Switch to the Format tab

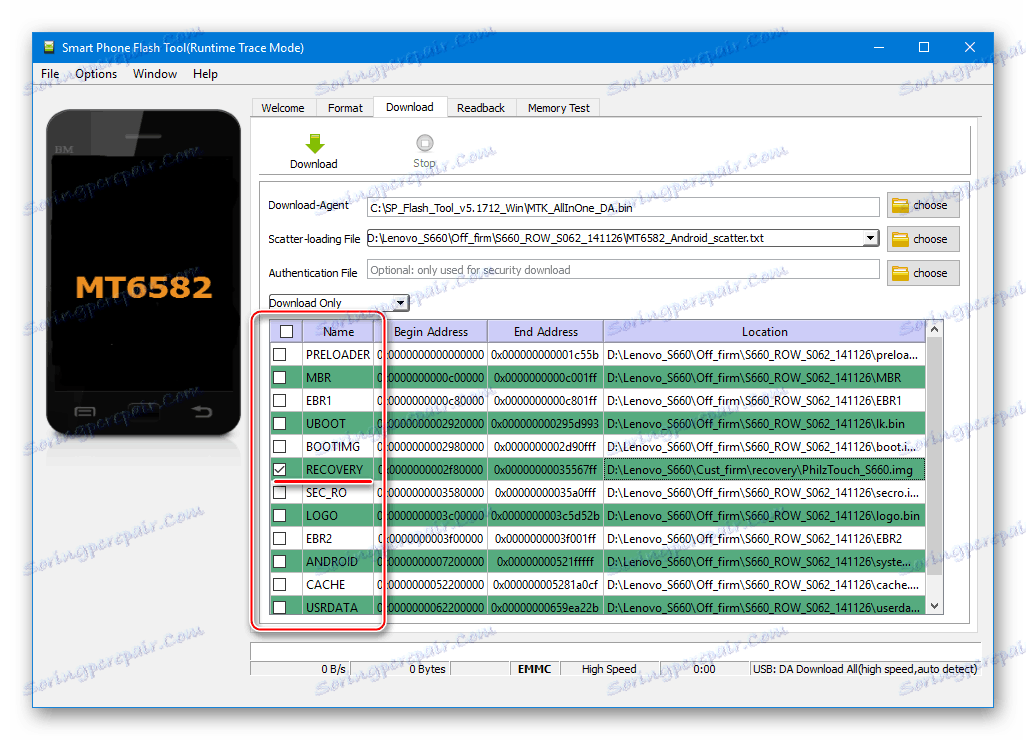point(345,107)
